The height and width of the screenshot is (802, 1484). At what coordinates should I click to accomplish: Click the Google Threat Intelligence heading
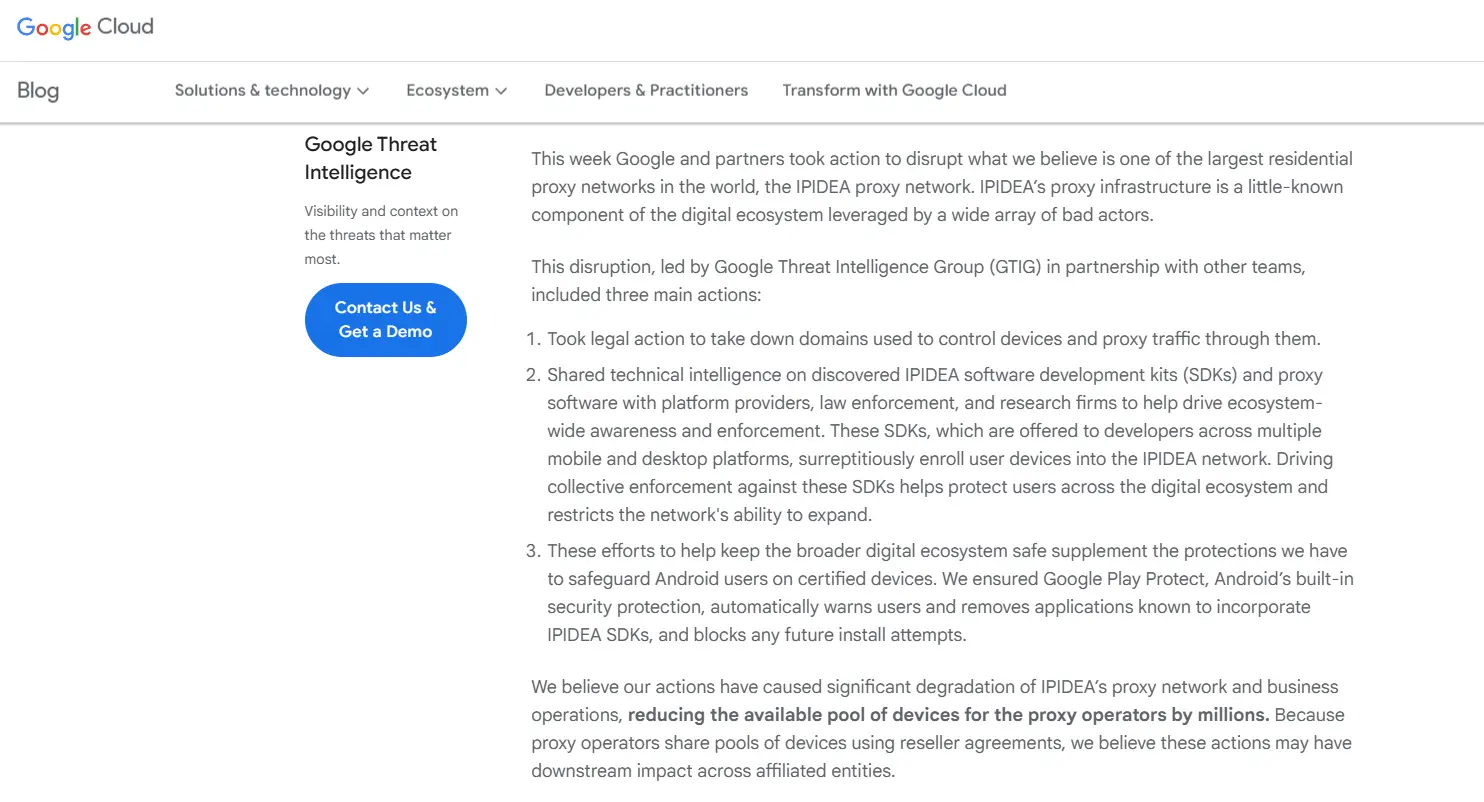pyautogui.click(x=371, y=158)
